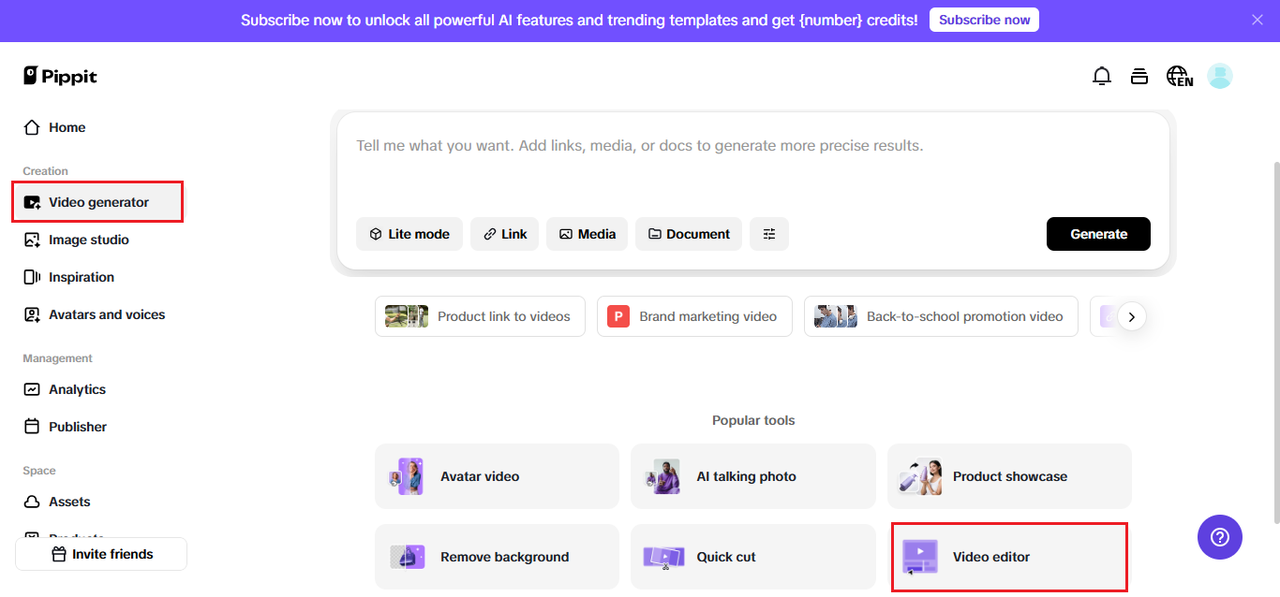Click the page vertical scrollbar
This screenshot has width=1280, height=597.
1274,340
